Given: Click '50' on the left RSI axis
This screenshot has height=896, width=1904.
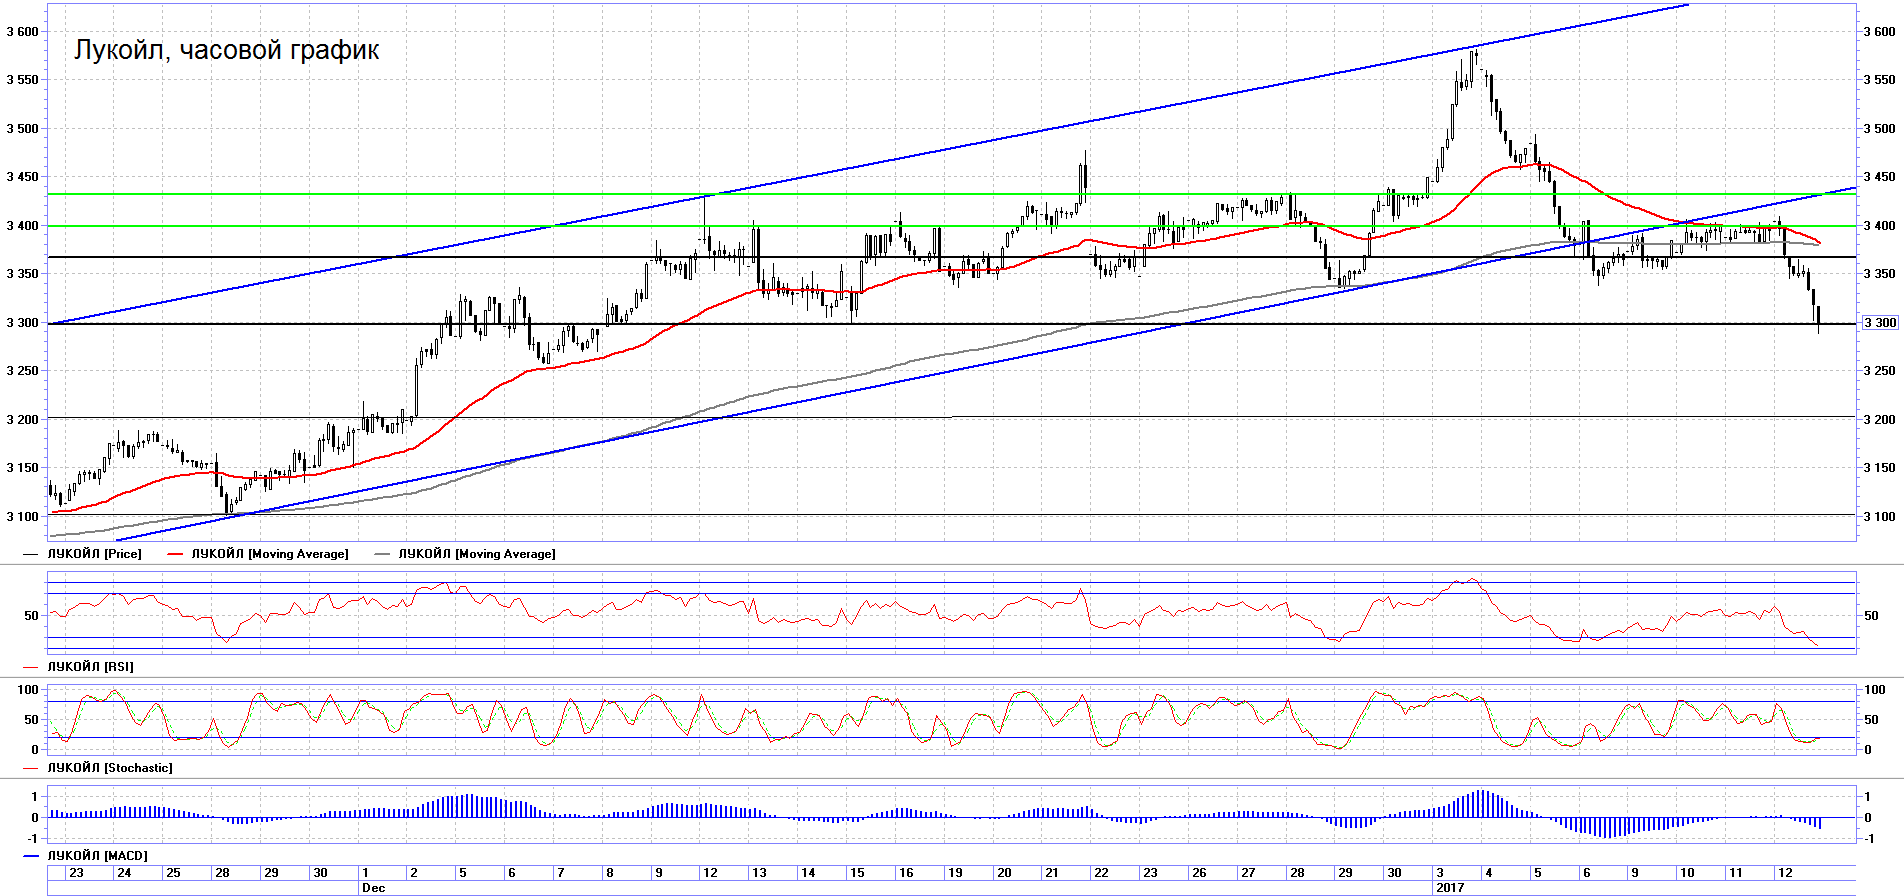Looking at the screenshot, I should [x=31, y=616].
